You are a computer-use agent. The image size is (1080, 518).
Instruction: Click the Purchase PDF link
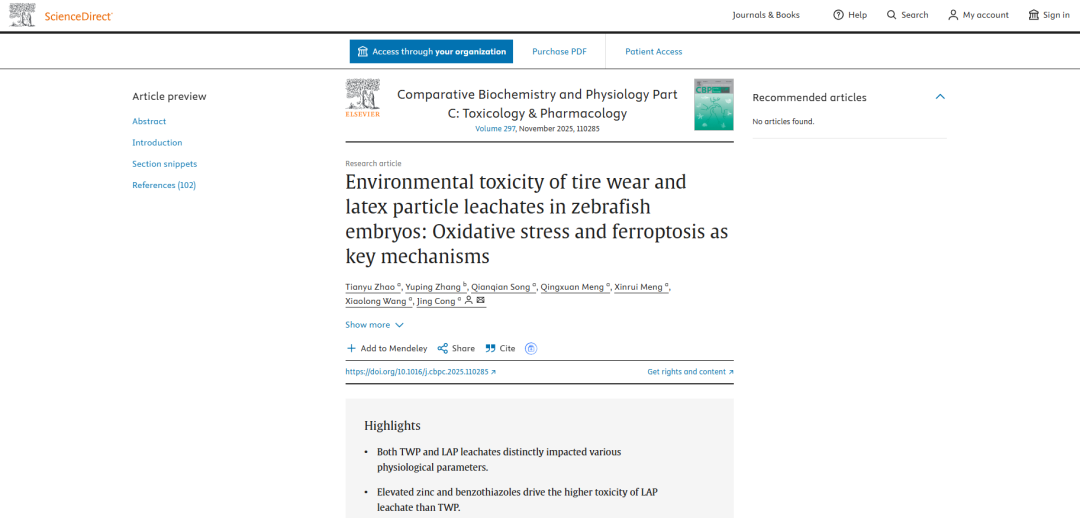point(559,51)
